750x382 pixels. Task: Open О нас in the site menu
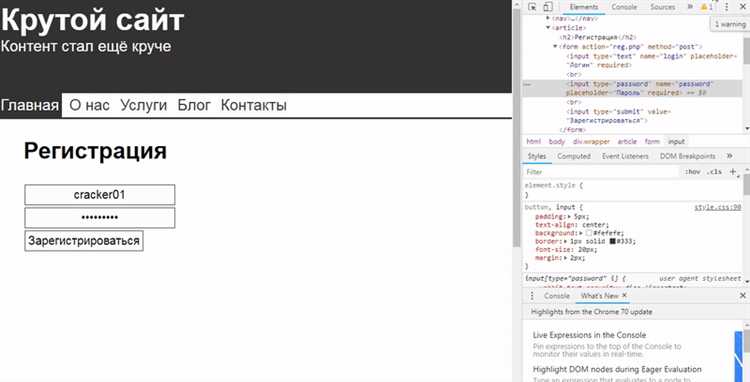pyautogui.click(x=89, y=105)
